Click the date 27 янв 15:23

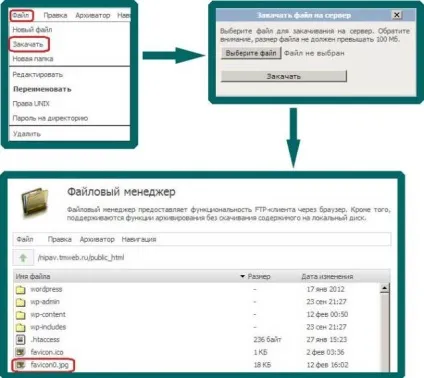[x=327, y=340]
